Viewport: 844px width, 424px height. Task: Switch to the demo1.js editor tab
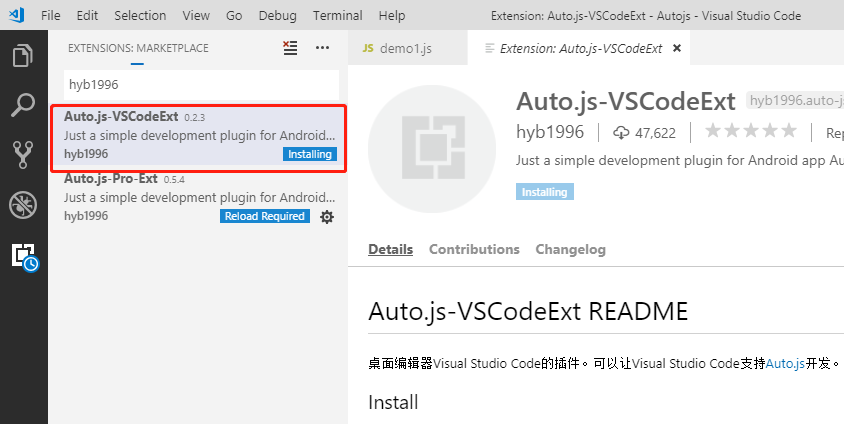point(407,48)
